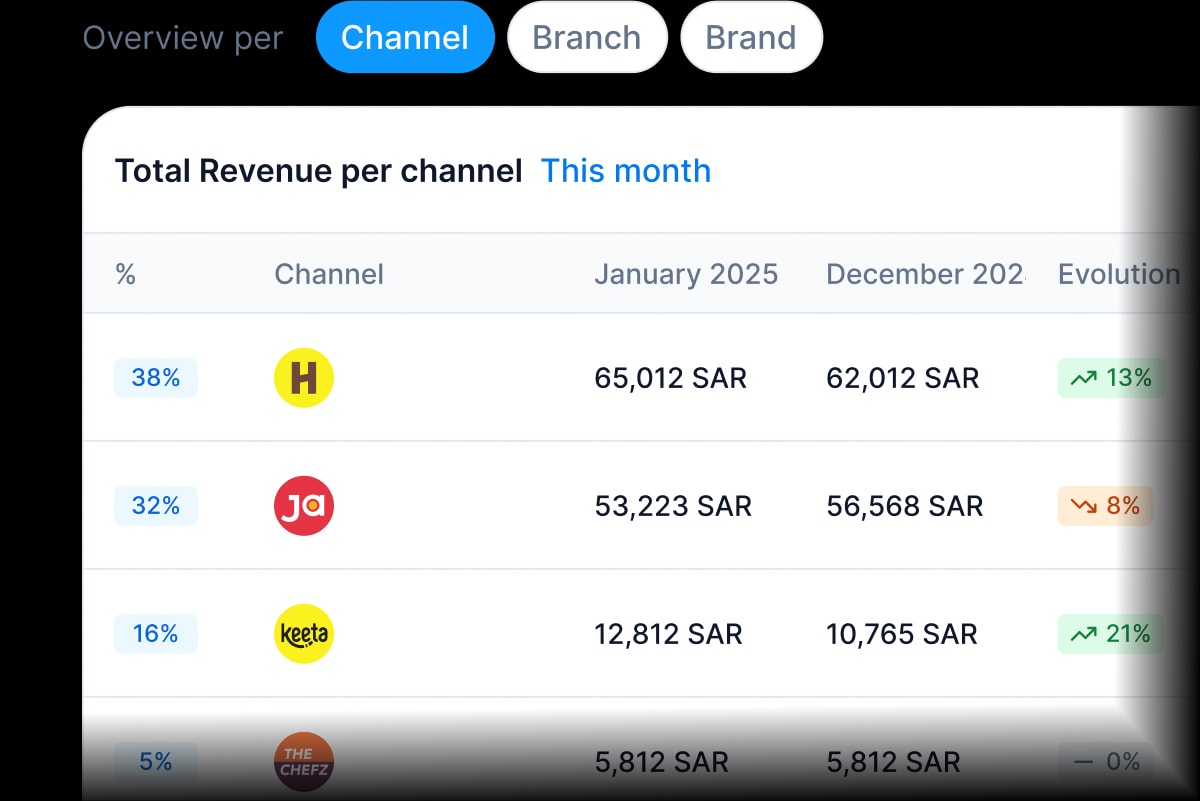Screen dimensions: 1200x801
Task: Click the 16% share badge
Action: 156,634
